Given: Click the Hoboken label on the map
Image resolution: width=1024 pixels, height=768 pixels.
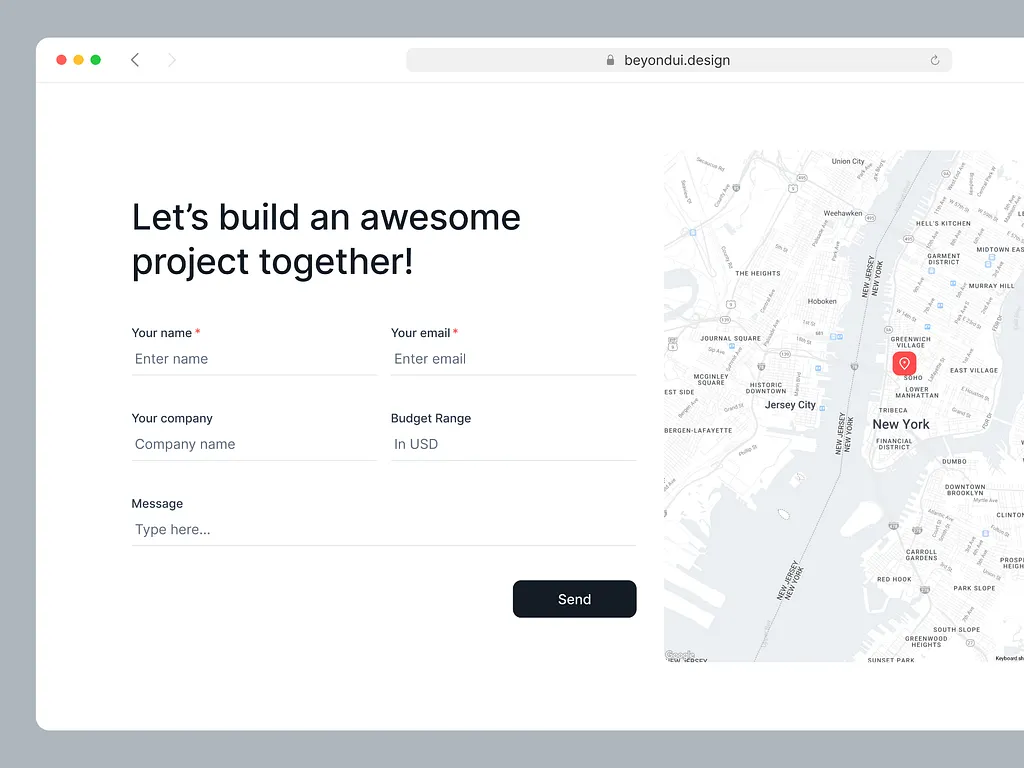Looking at the screenshot, I should (x=822, y=301).
